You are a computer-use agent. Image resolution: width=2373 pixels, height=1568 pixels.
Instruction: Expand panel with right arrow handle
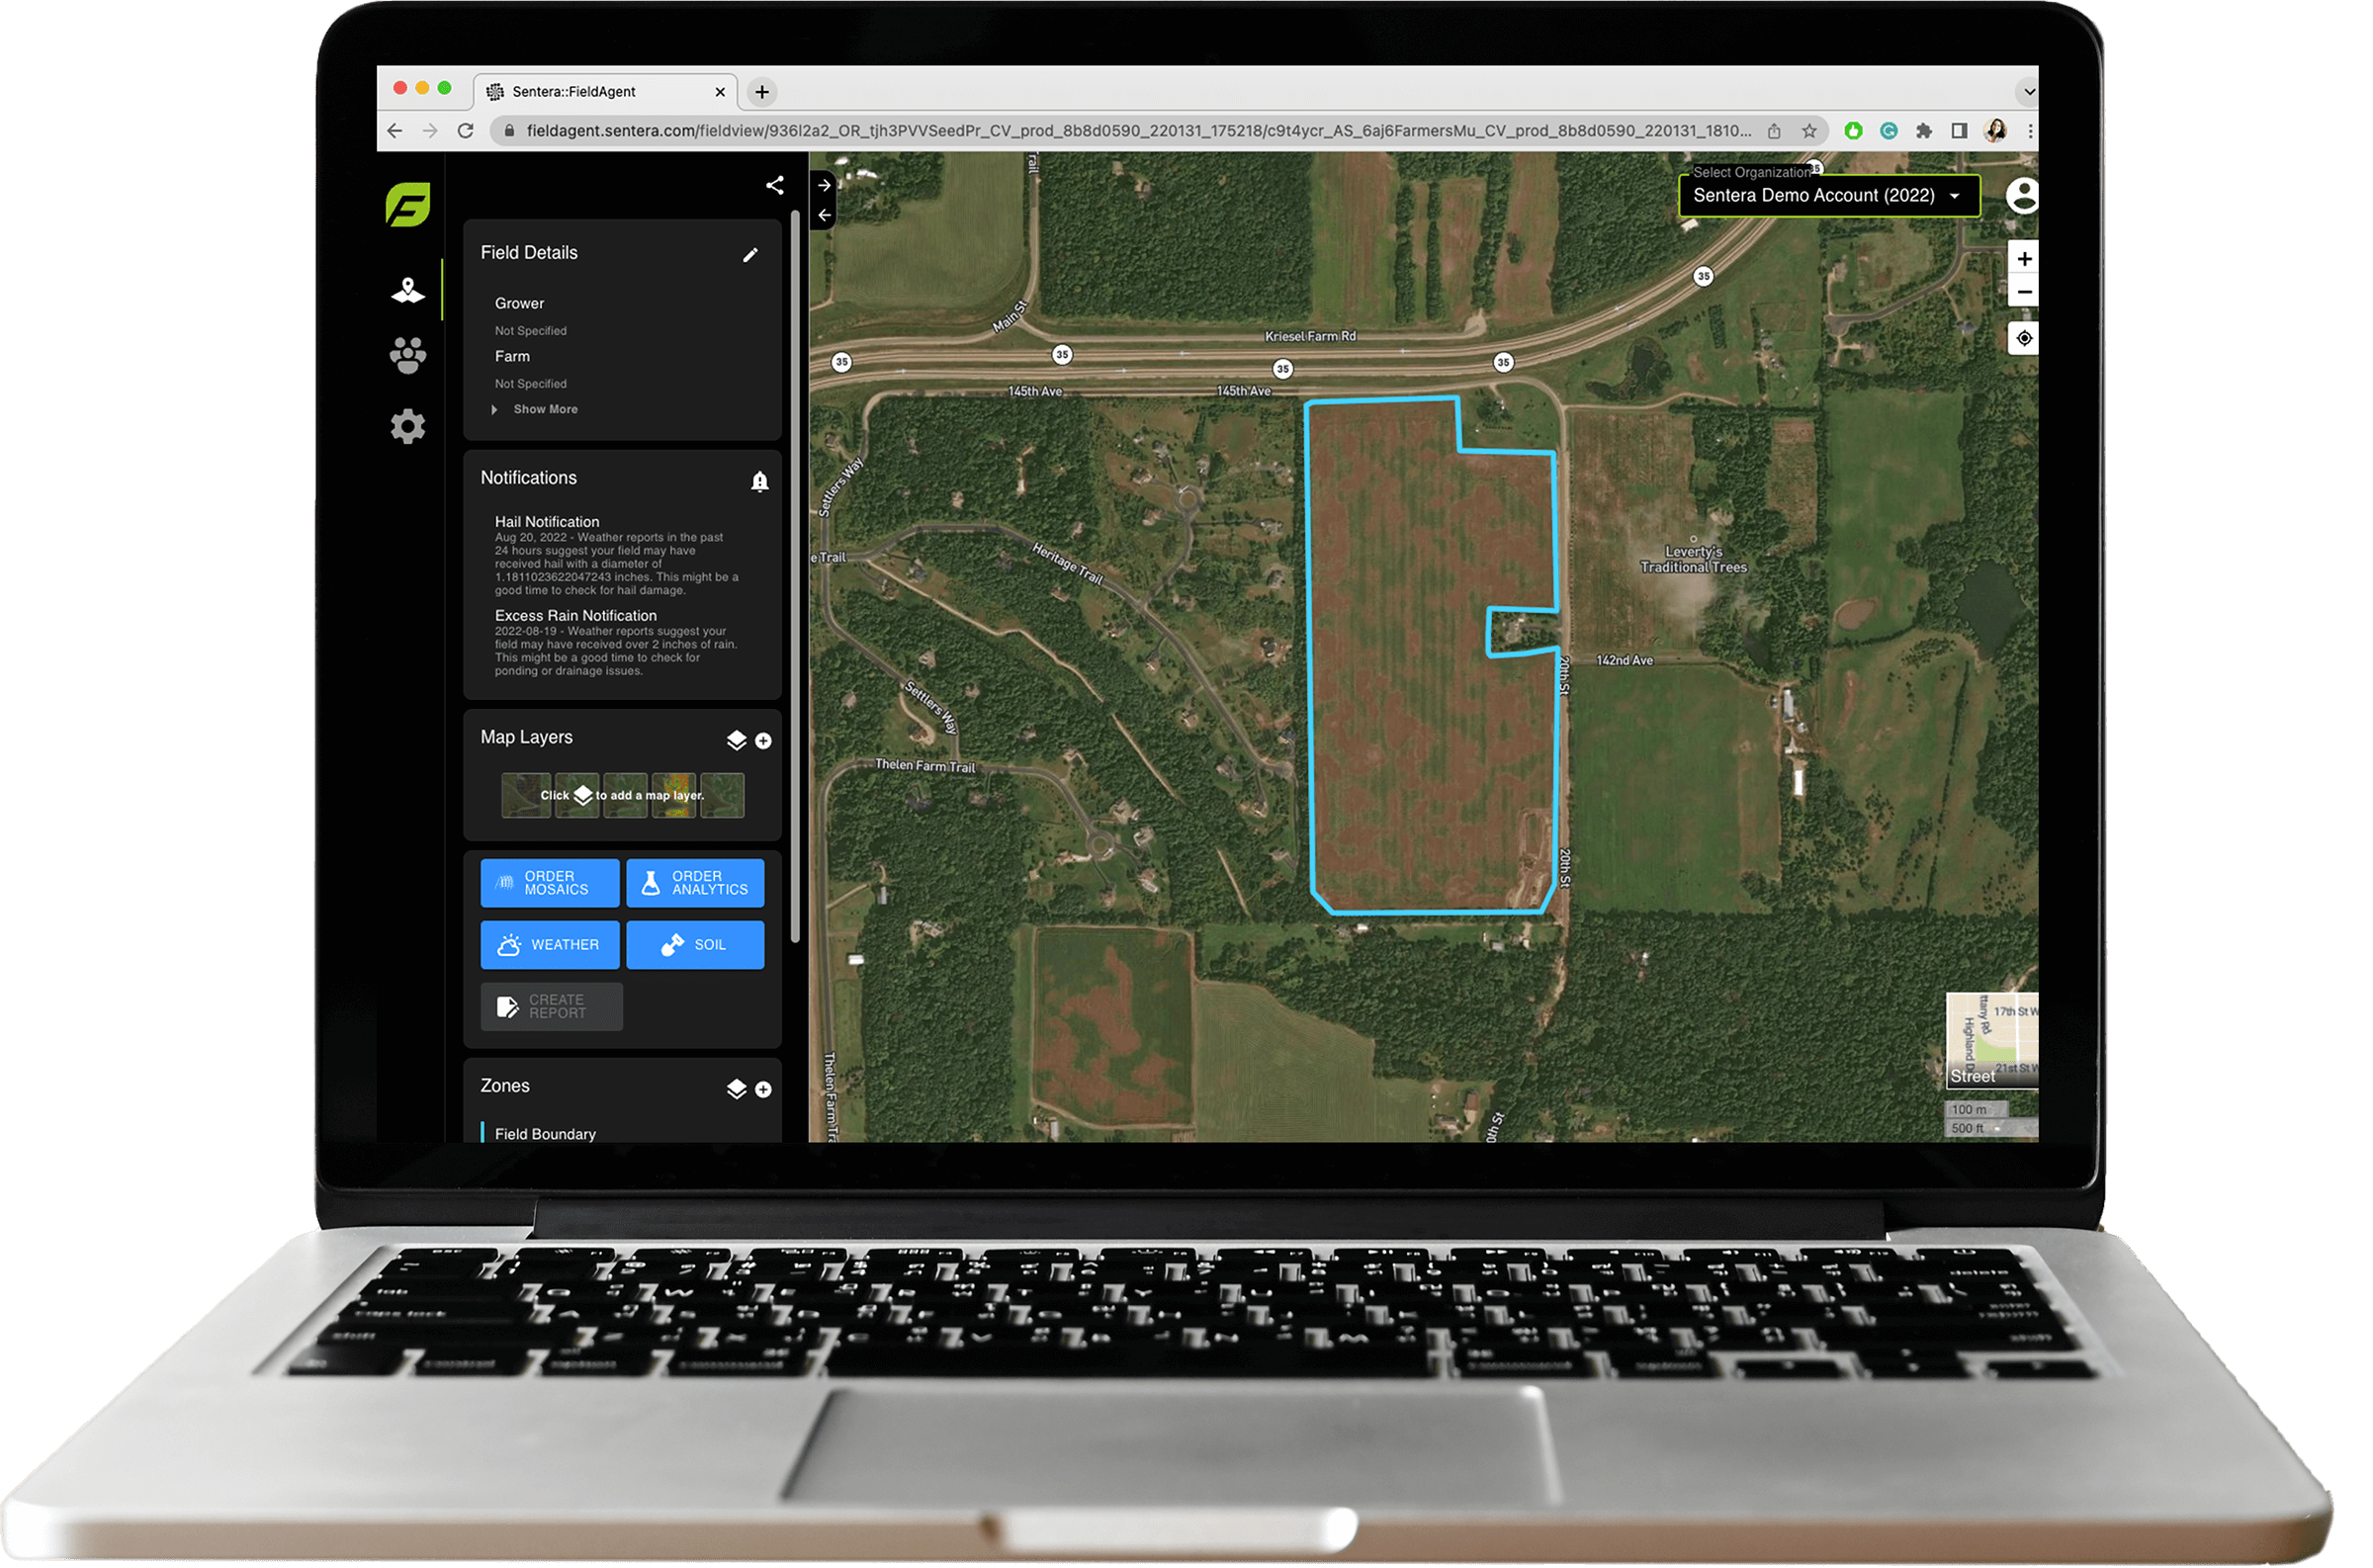pos(824,185)
